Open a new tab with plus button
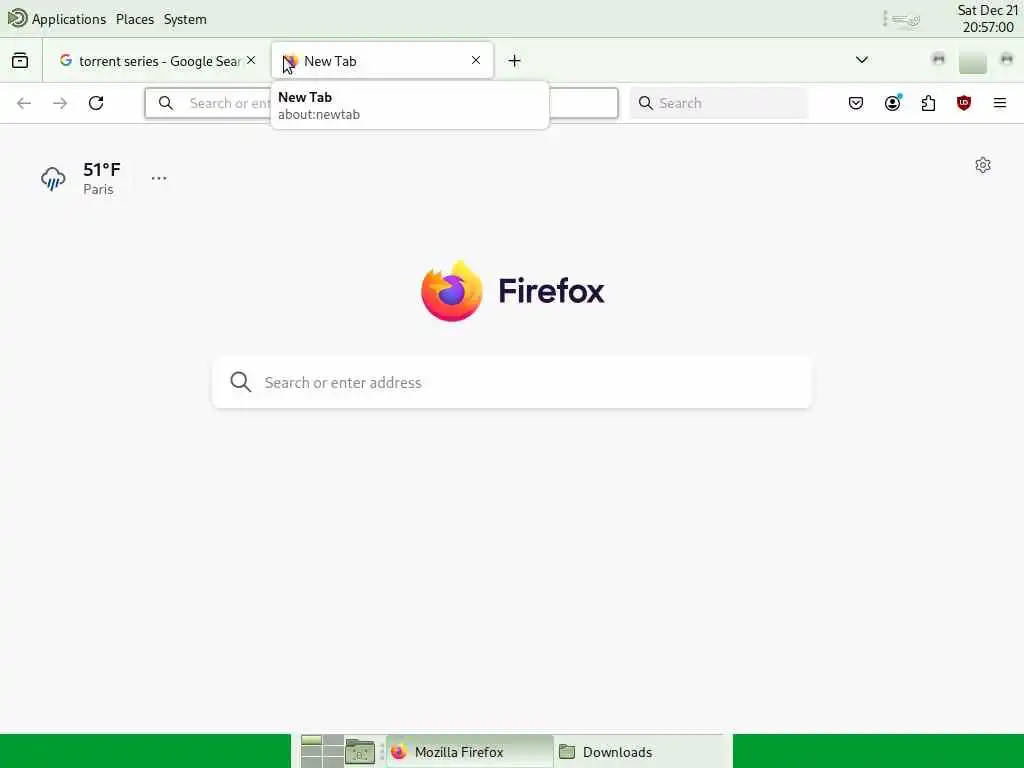 [x=515, y=61]
